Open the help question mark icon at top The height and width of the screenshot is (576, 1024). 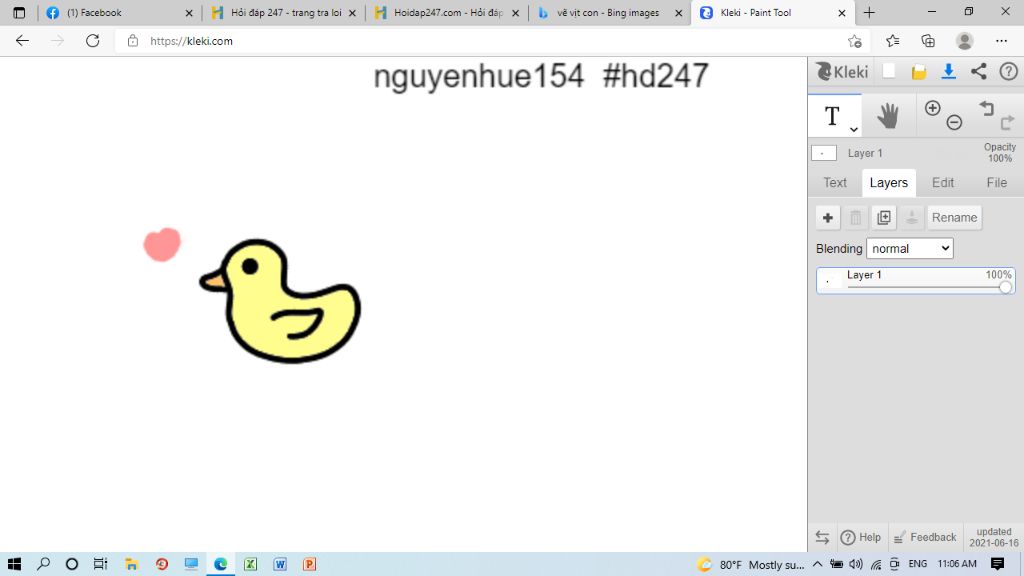1008,71
